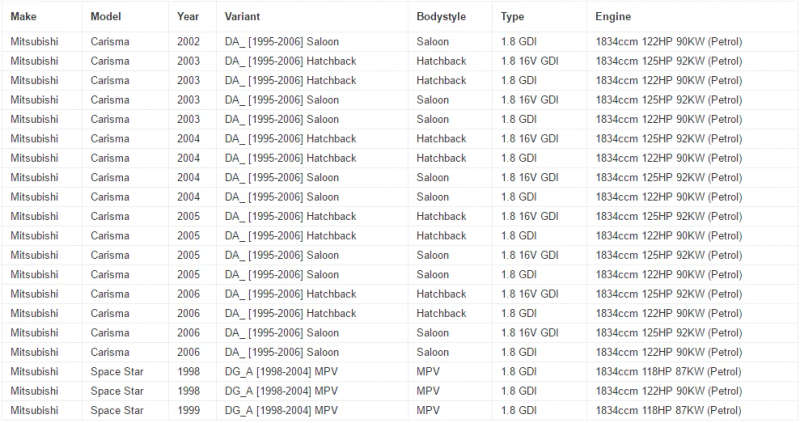
Task: Click 1.8 16V GDI type in 2003 Hatchback row
Action: [530, 61]
